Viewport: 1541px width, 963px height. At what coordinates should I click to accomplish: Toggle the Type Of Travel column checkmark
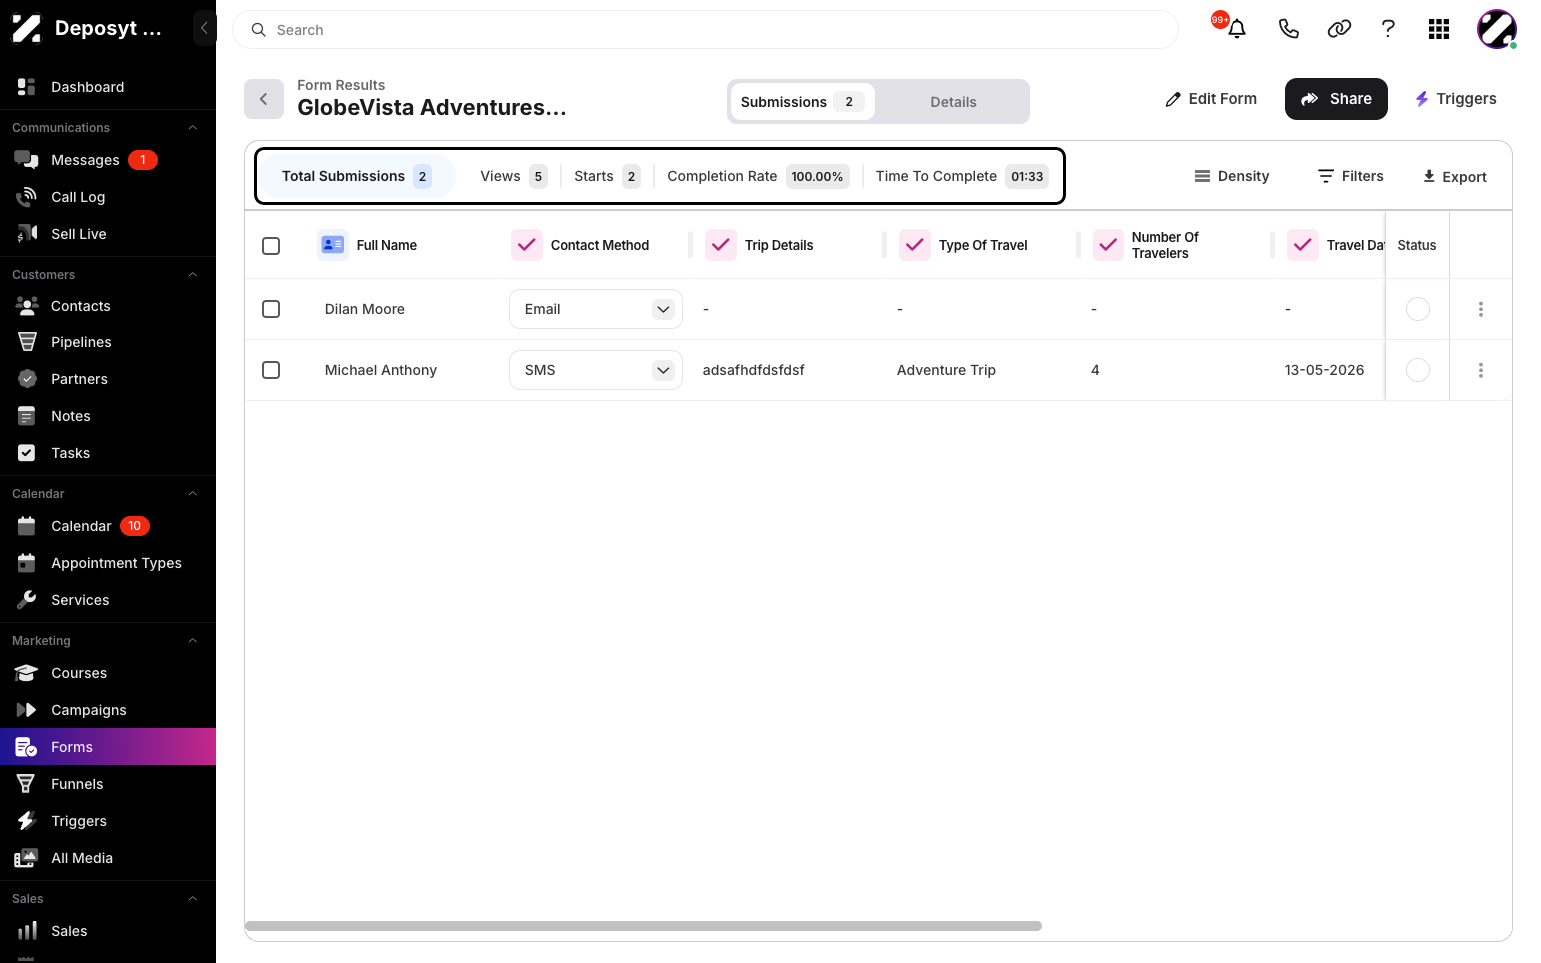[x=915, y=245]
